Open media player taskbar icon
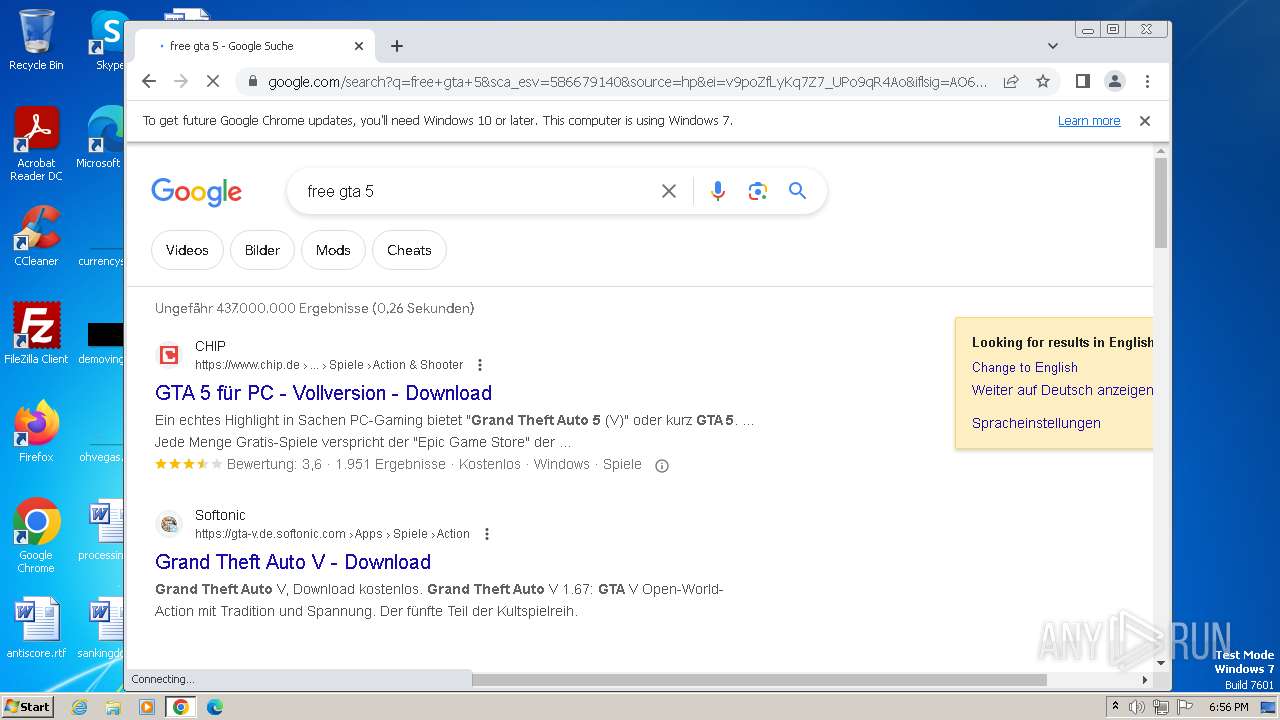This screenshot has height=720, width=1280. [x=147, y=707]
